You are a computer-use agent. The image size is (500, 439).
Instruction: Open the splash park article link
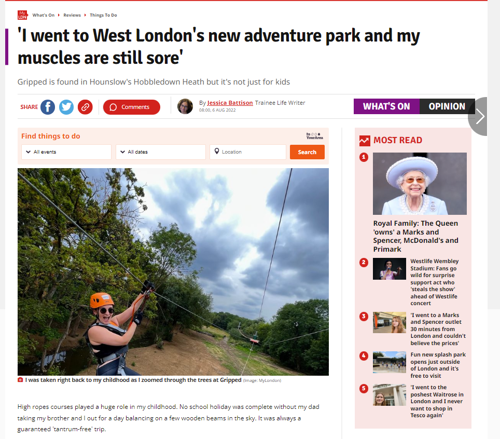(438, 365)
